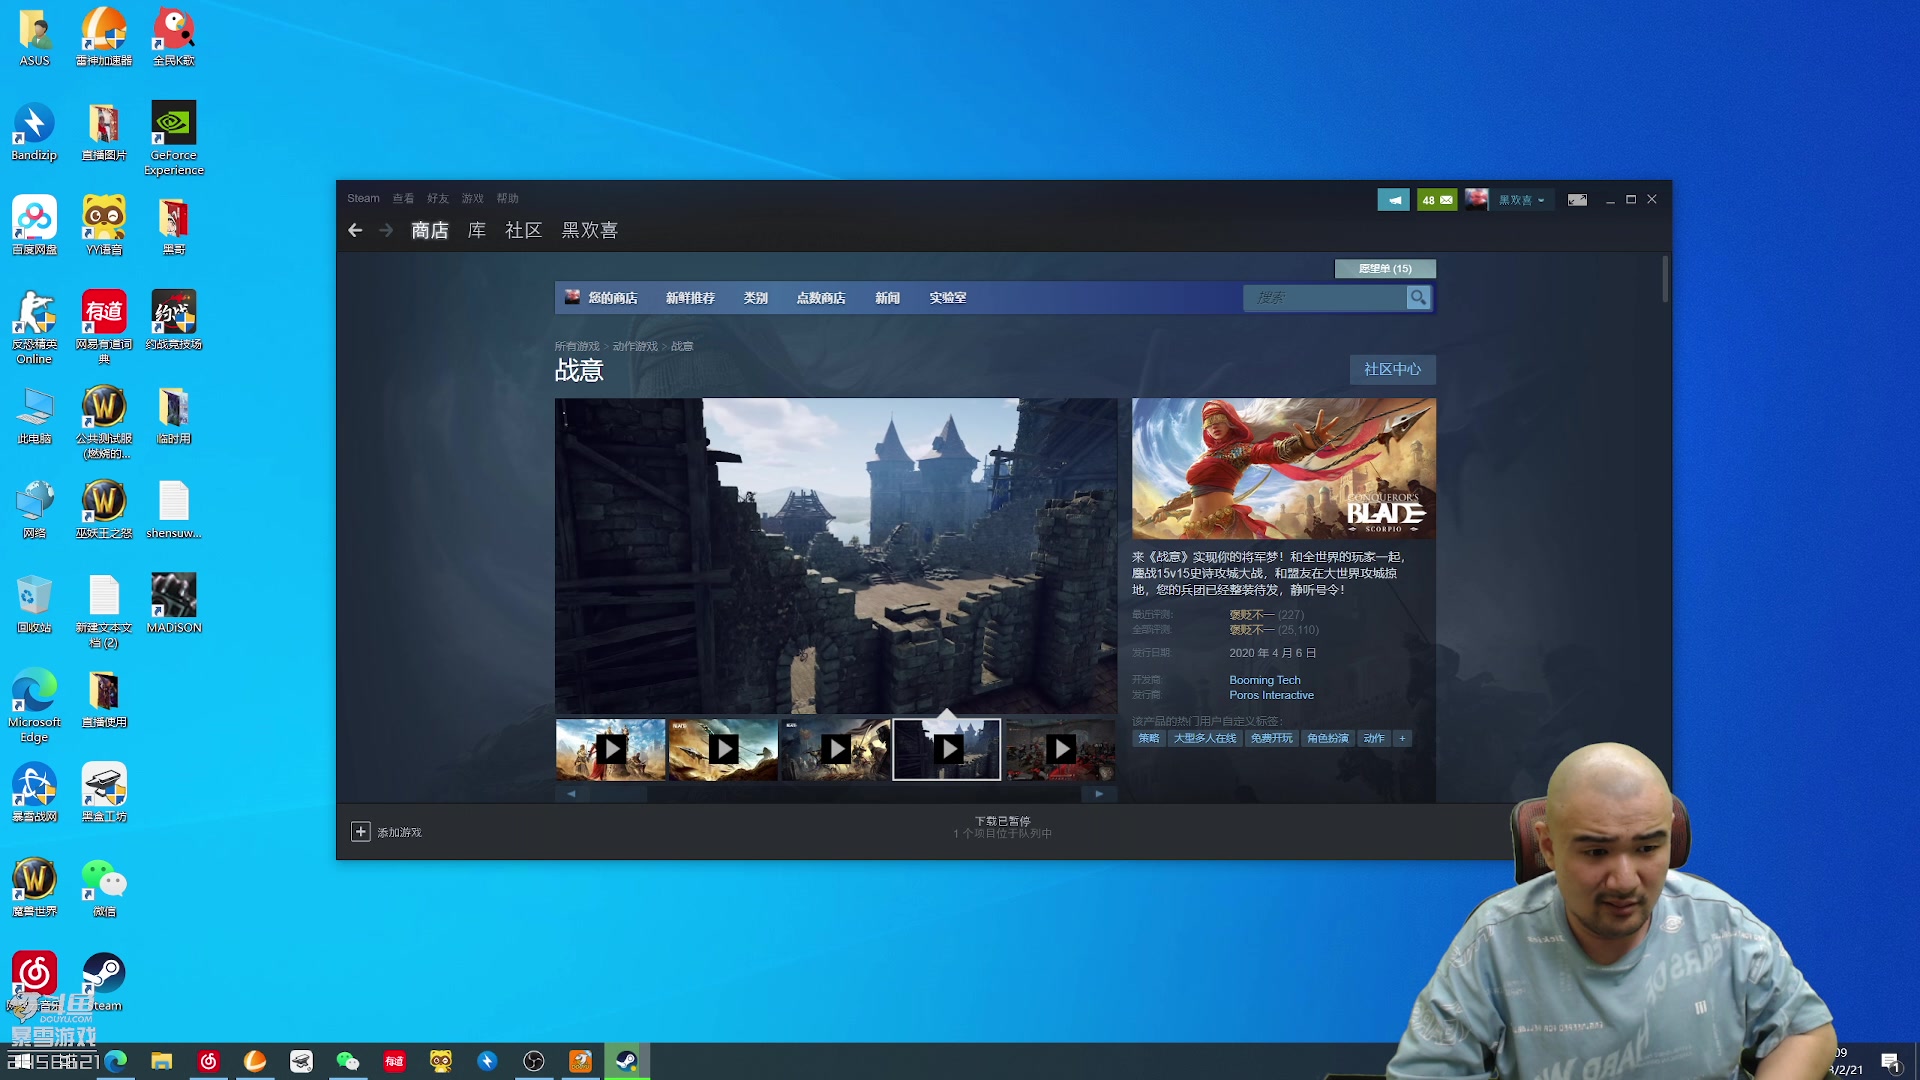This screenshot has height=1080, width=1920.
Task: Open the 好友 menu
Action: (438, 198)
